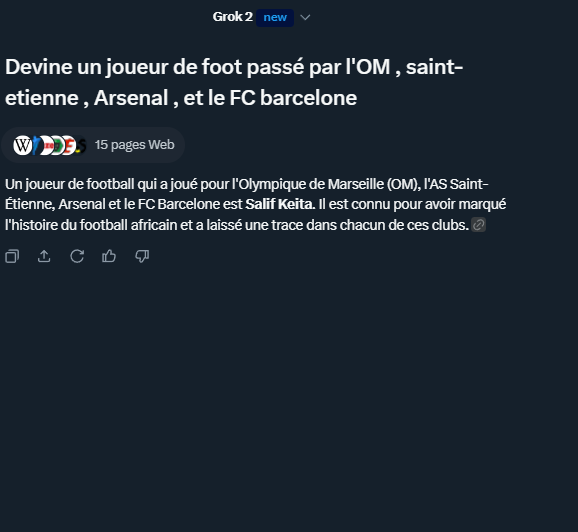Click the sources pill background
The height and width of the screenshot is (532, 578).
click(x=93, y=145)
